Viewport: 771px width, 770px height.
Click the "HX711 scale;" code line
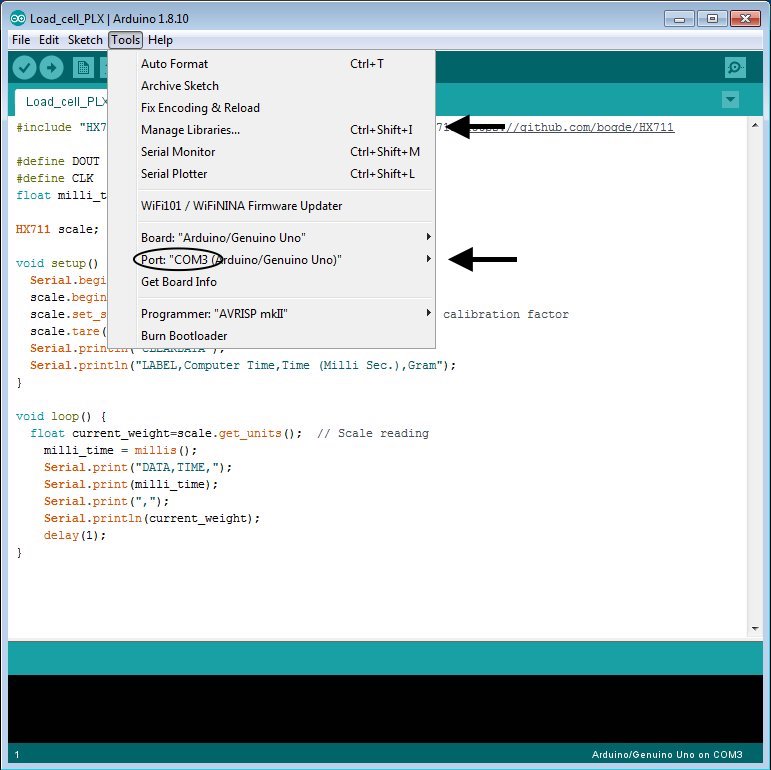(58, 229)
